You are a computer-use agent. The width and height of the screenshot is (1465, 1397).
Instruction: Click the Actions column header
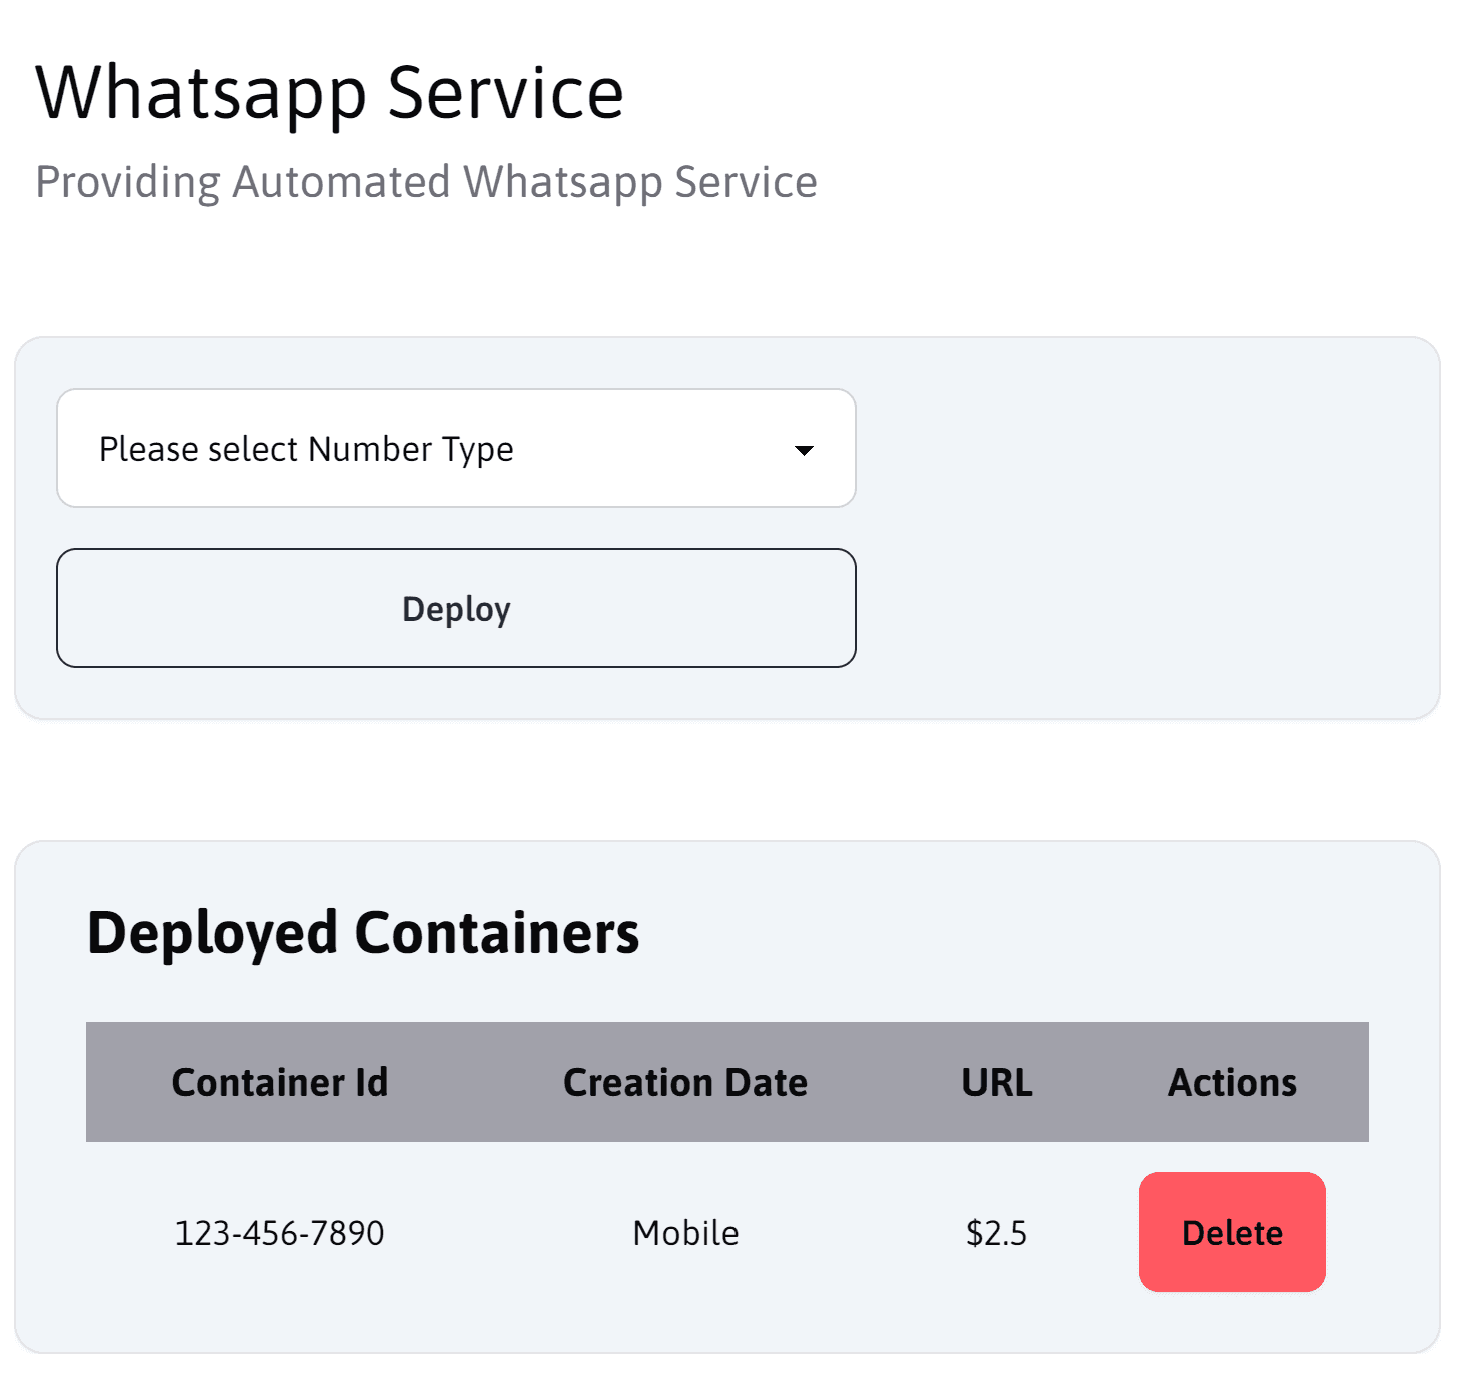(1232, 1082)
